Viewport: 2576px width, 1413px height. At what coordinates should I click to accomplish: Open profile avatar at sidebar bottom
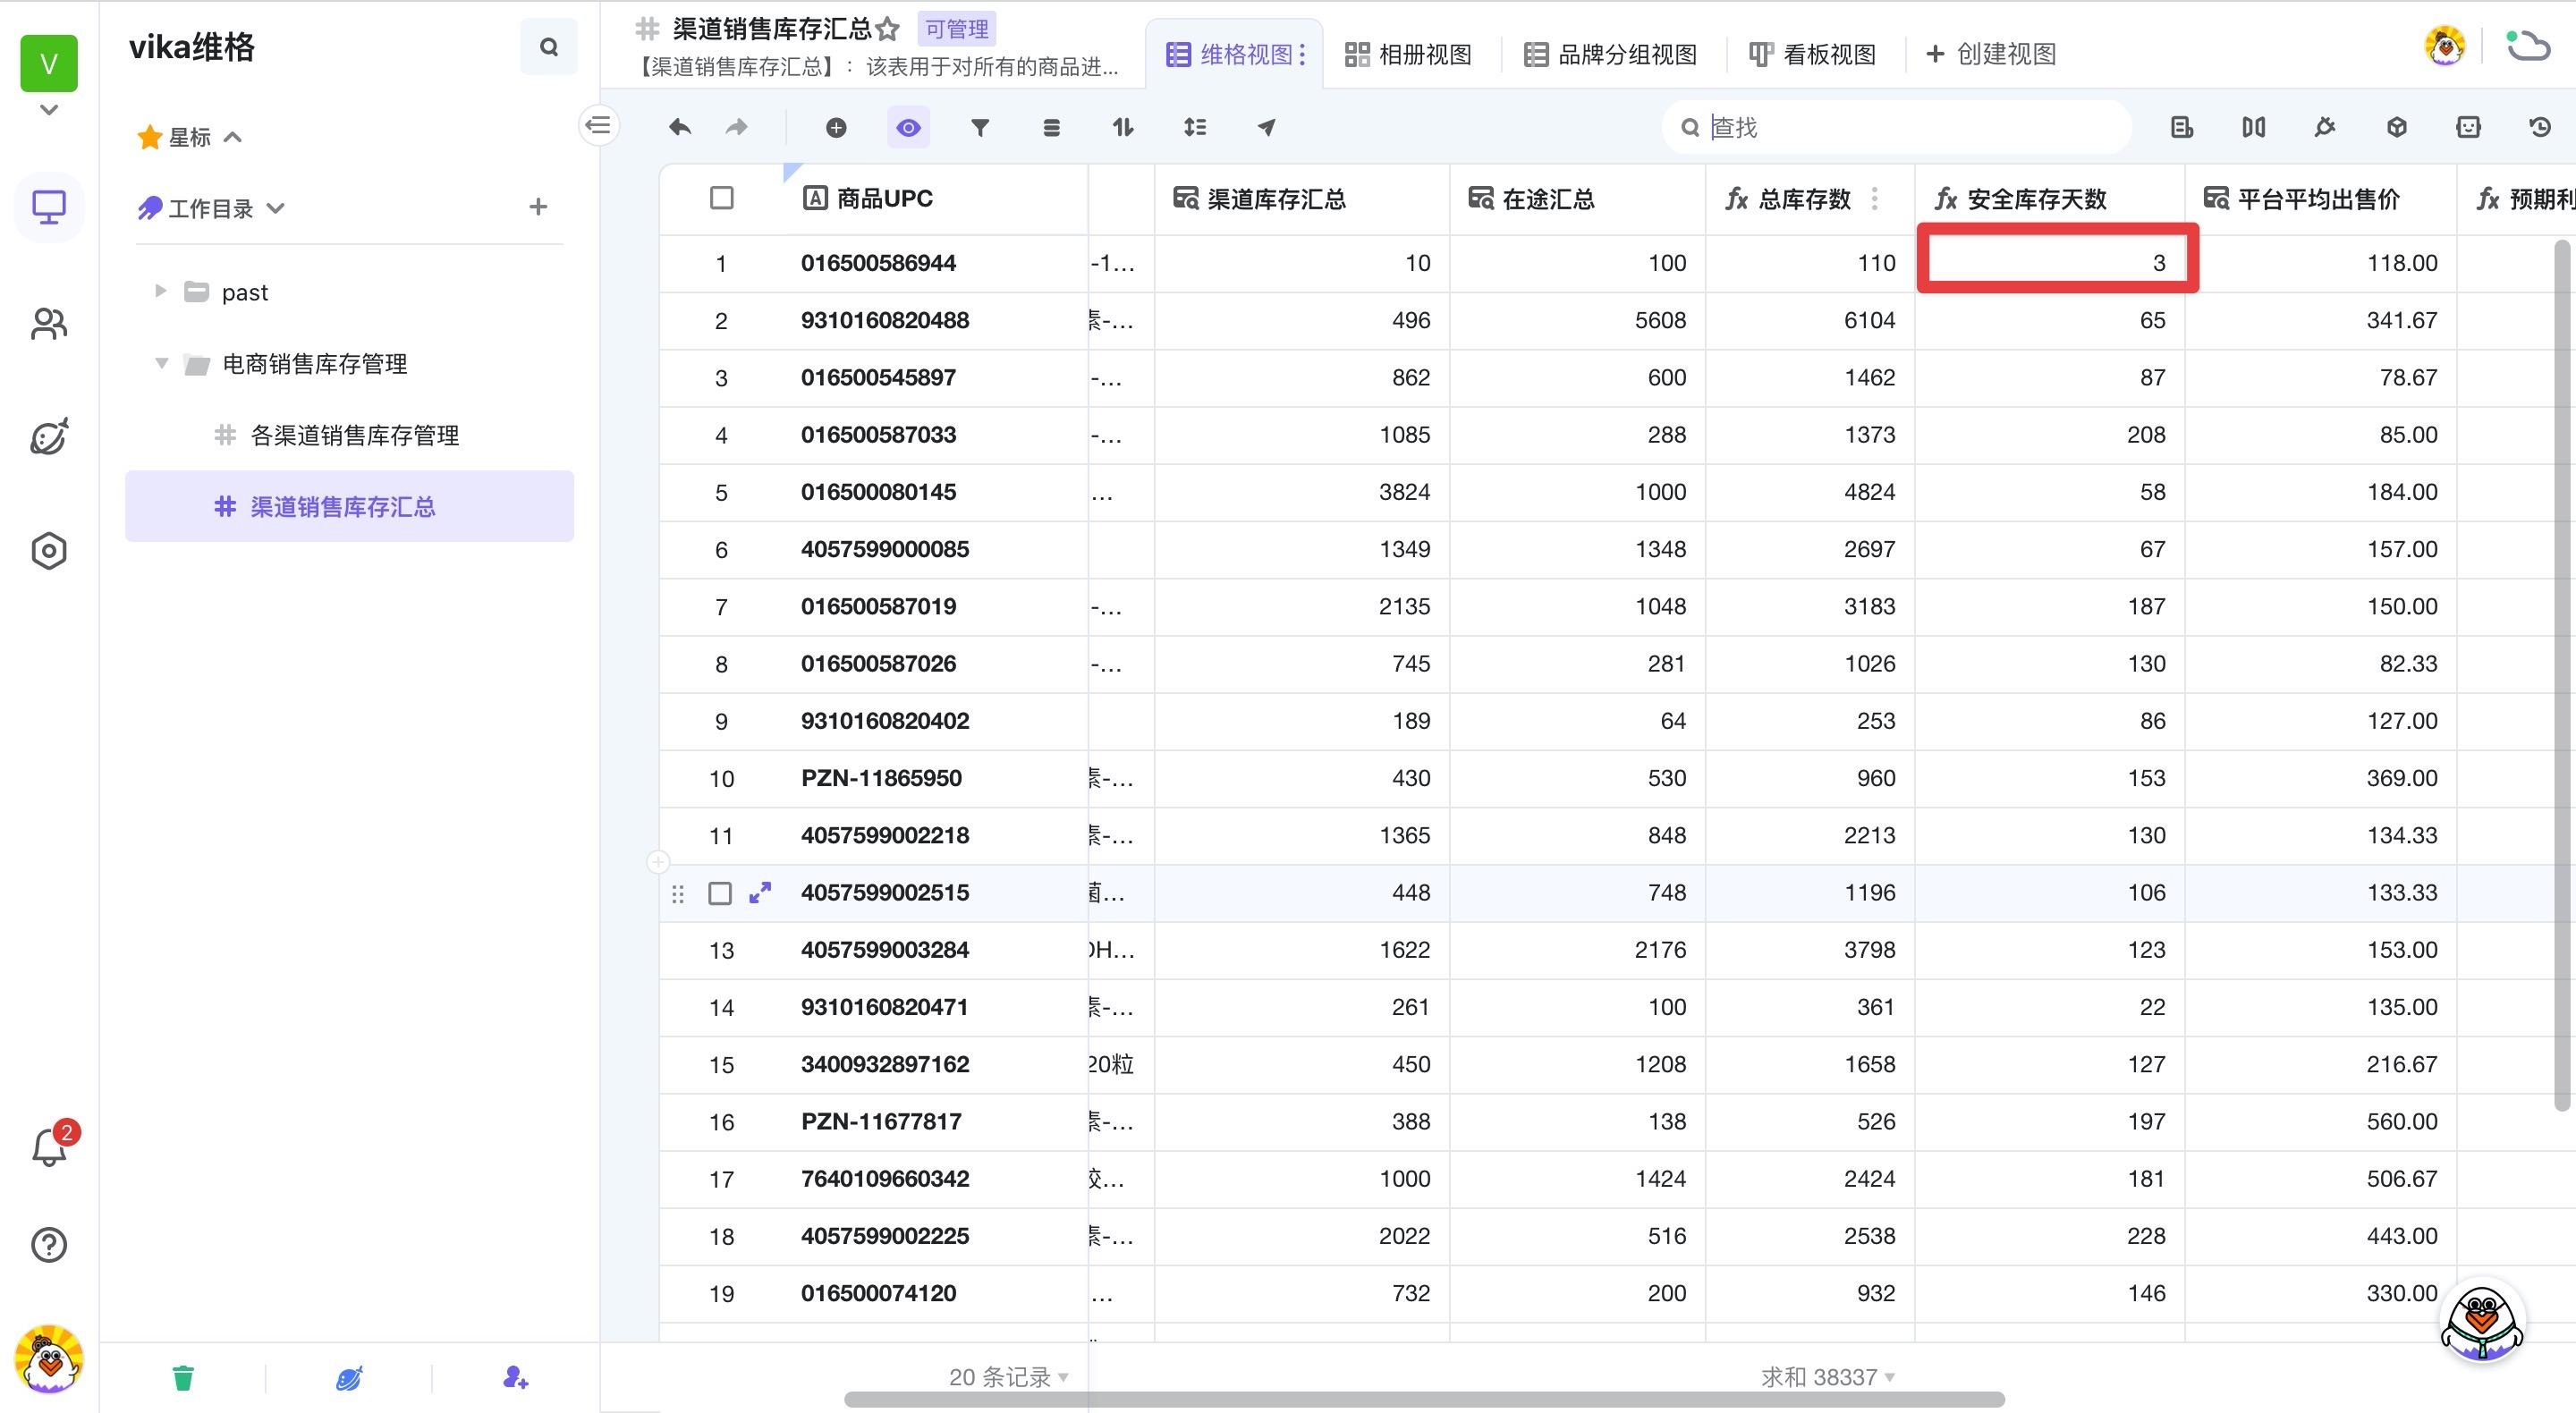click(49, 1360)
